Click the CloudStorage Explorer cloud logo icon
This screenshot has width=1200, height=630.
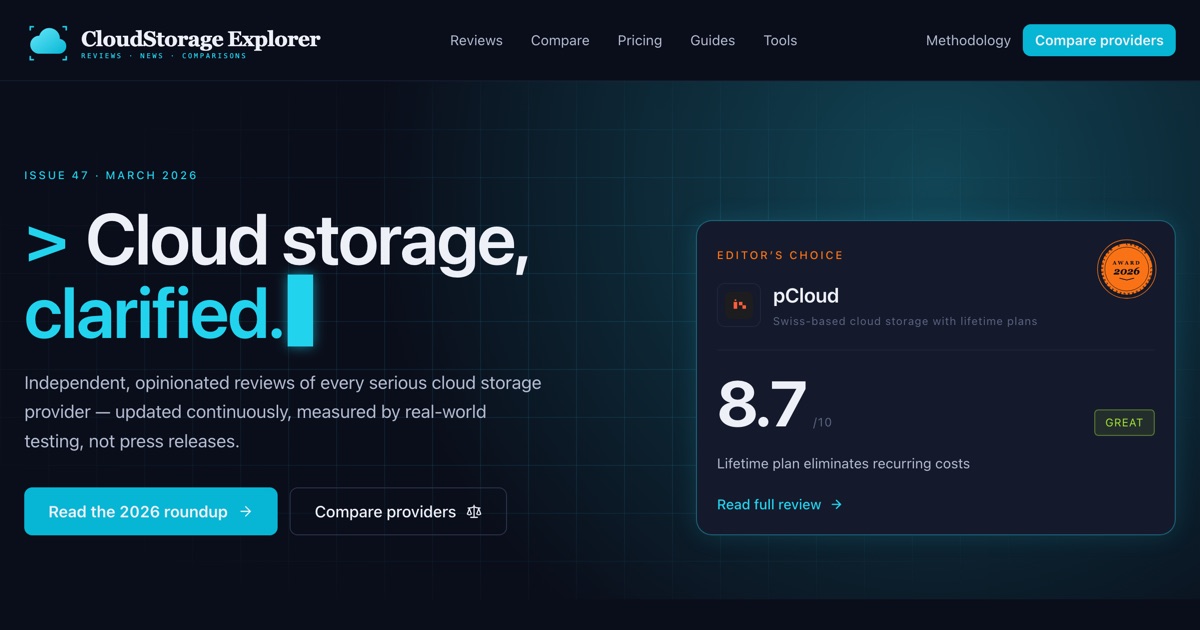pyautogui.click(x=48, y=41)
